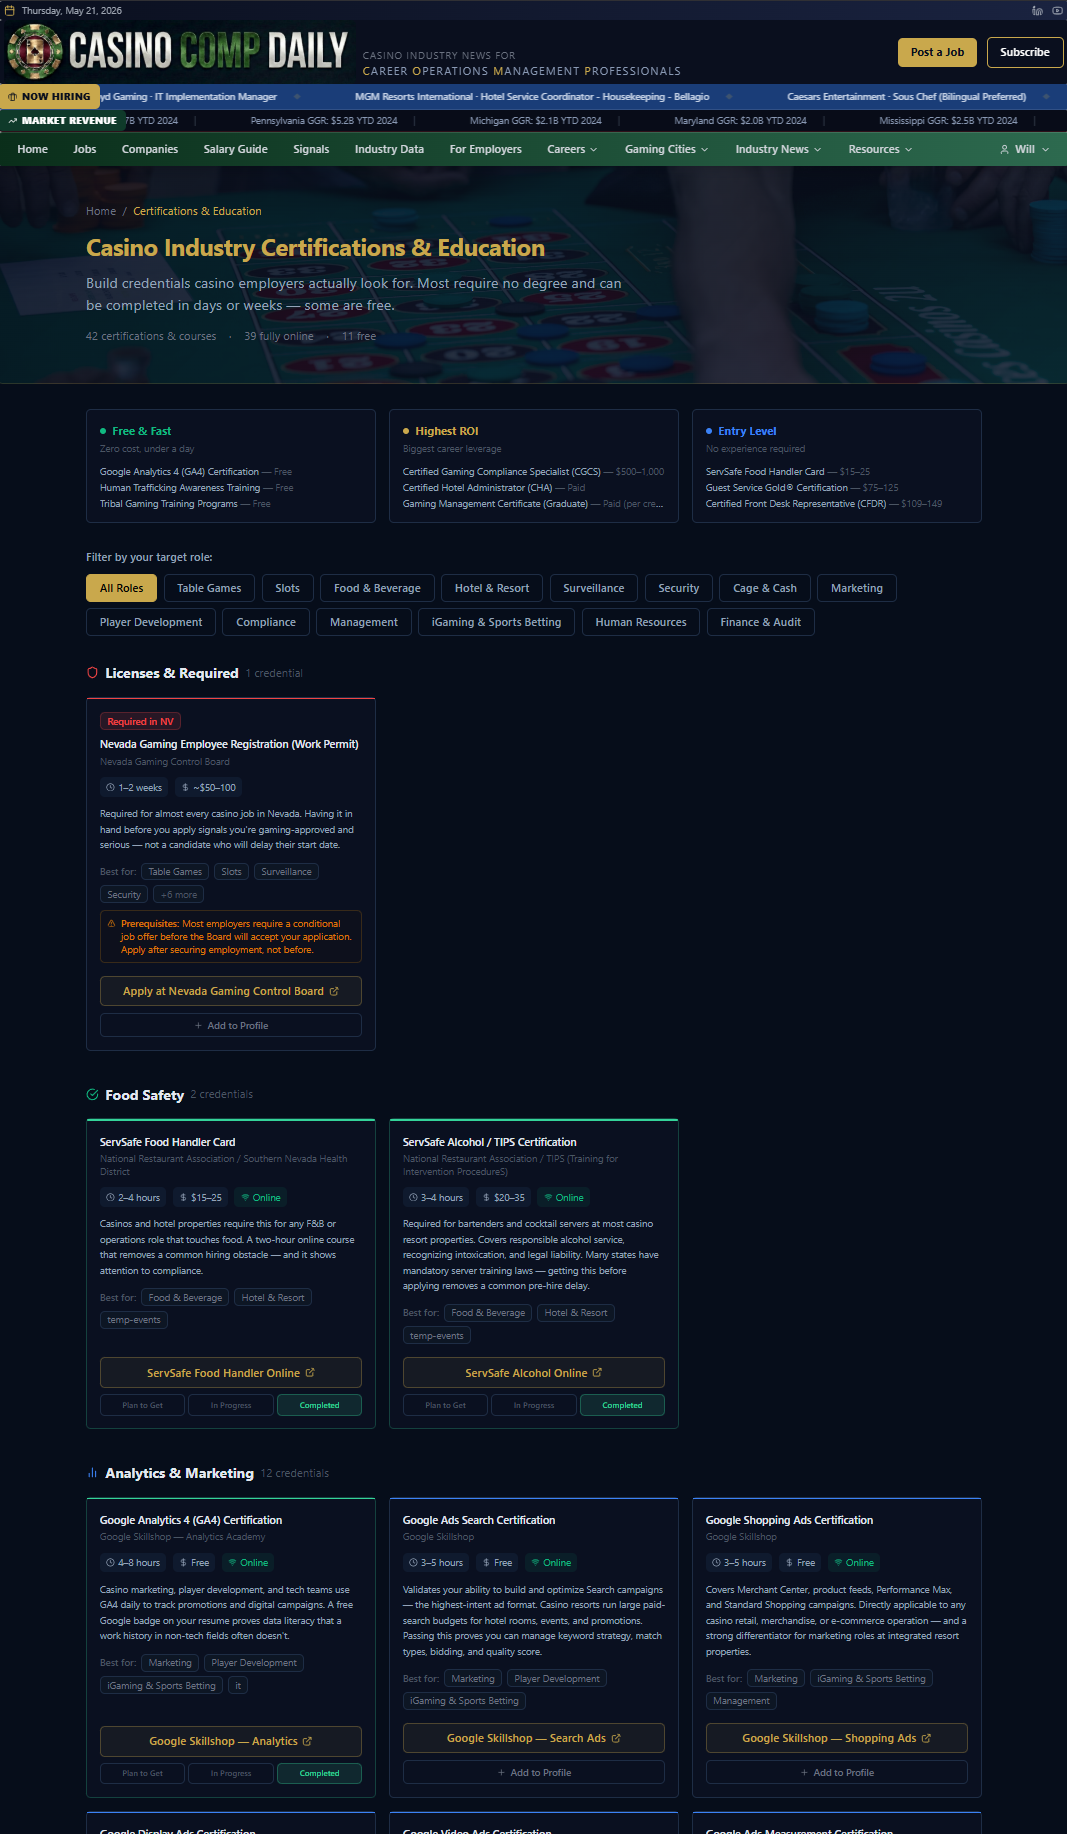The height and width of the screenshot is (1834, 1067).
Task: Click the wifi Online icon on ServSafe Food Handler card
Action: (x=245, y=1198)
